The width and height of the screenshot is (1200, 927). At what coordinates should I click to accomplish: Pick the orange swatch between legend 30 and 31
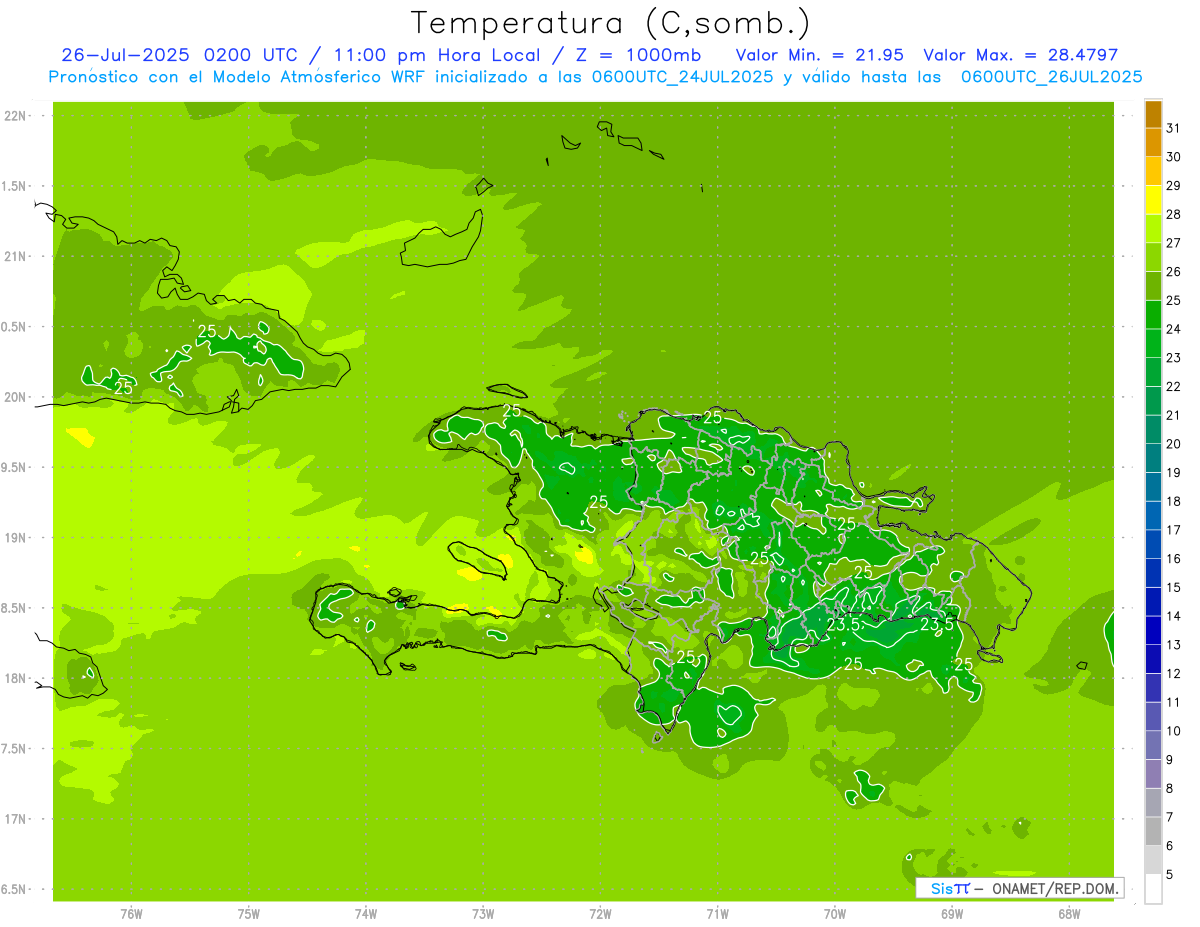[x=1153, y=143]
